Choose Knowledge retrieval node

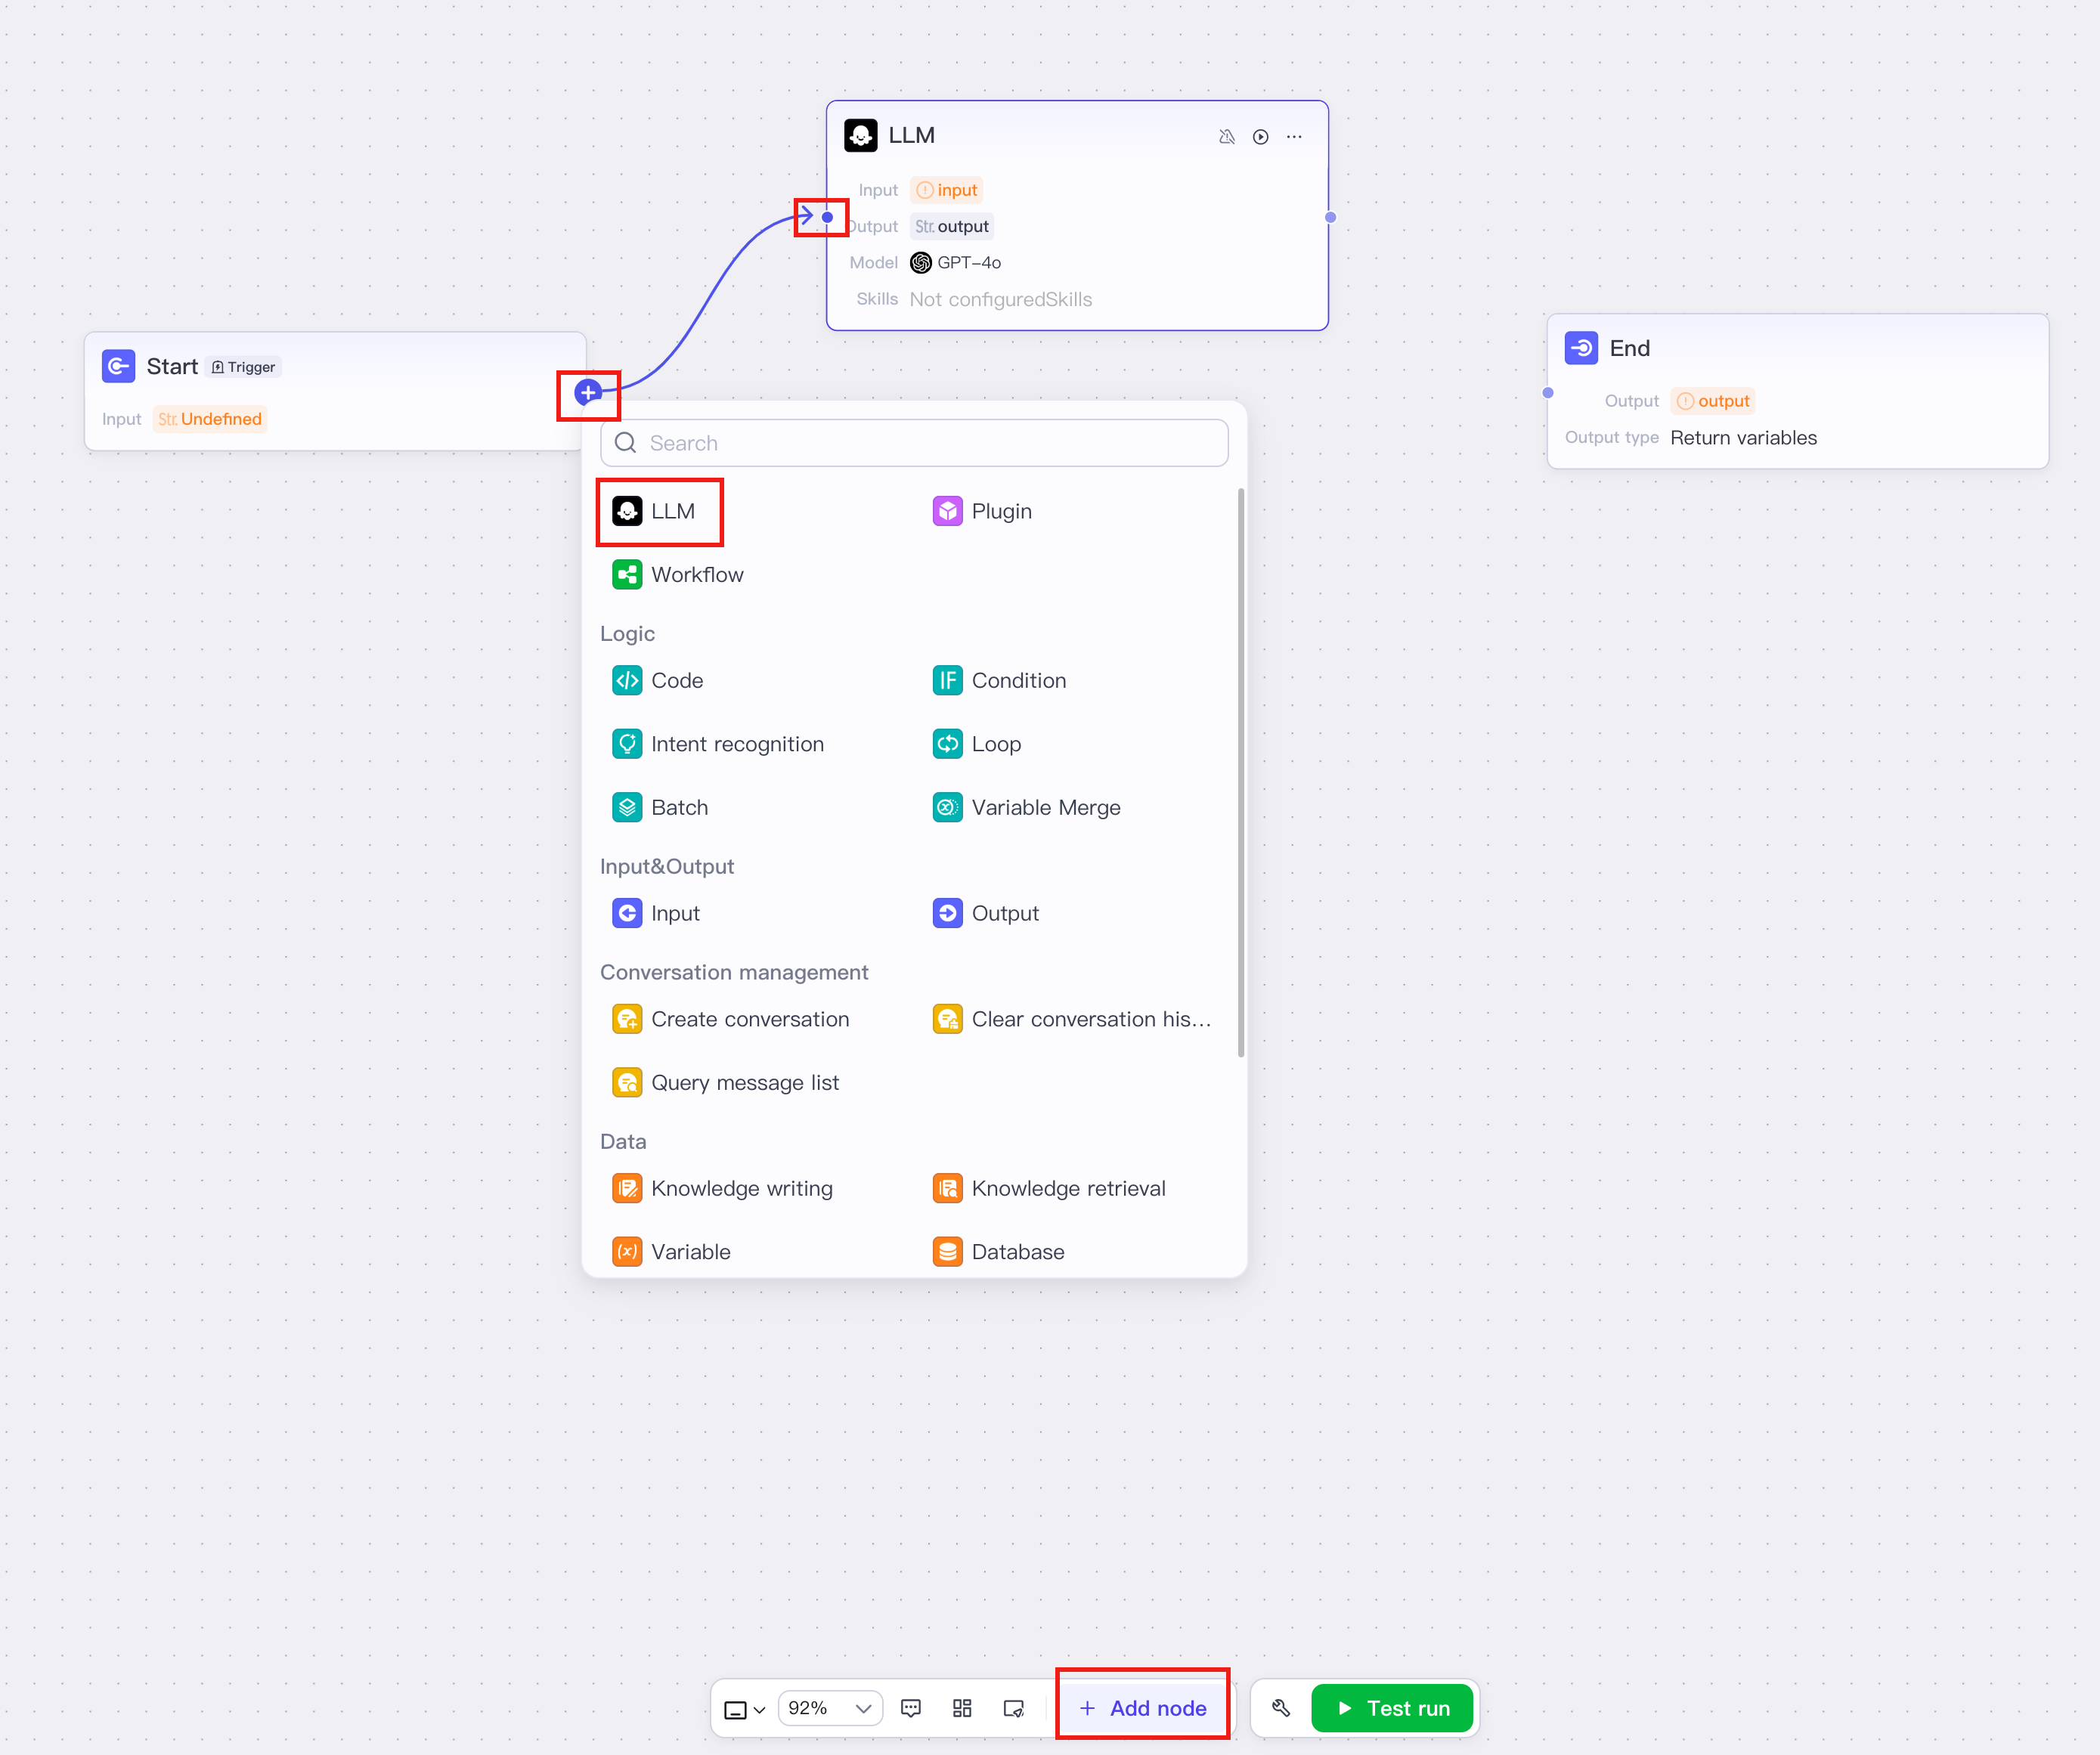coord(1049,1189)
